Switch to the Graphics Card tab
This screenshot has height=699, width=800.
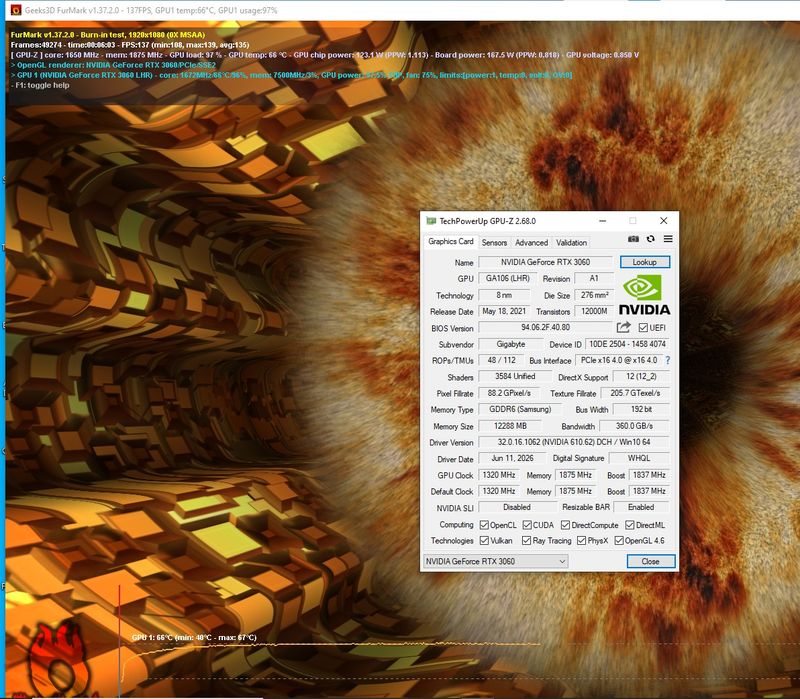tap(451, 241)
